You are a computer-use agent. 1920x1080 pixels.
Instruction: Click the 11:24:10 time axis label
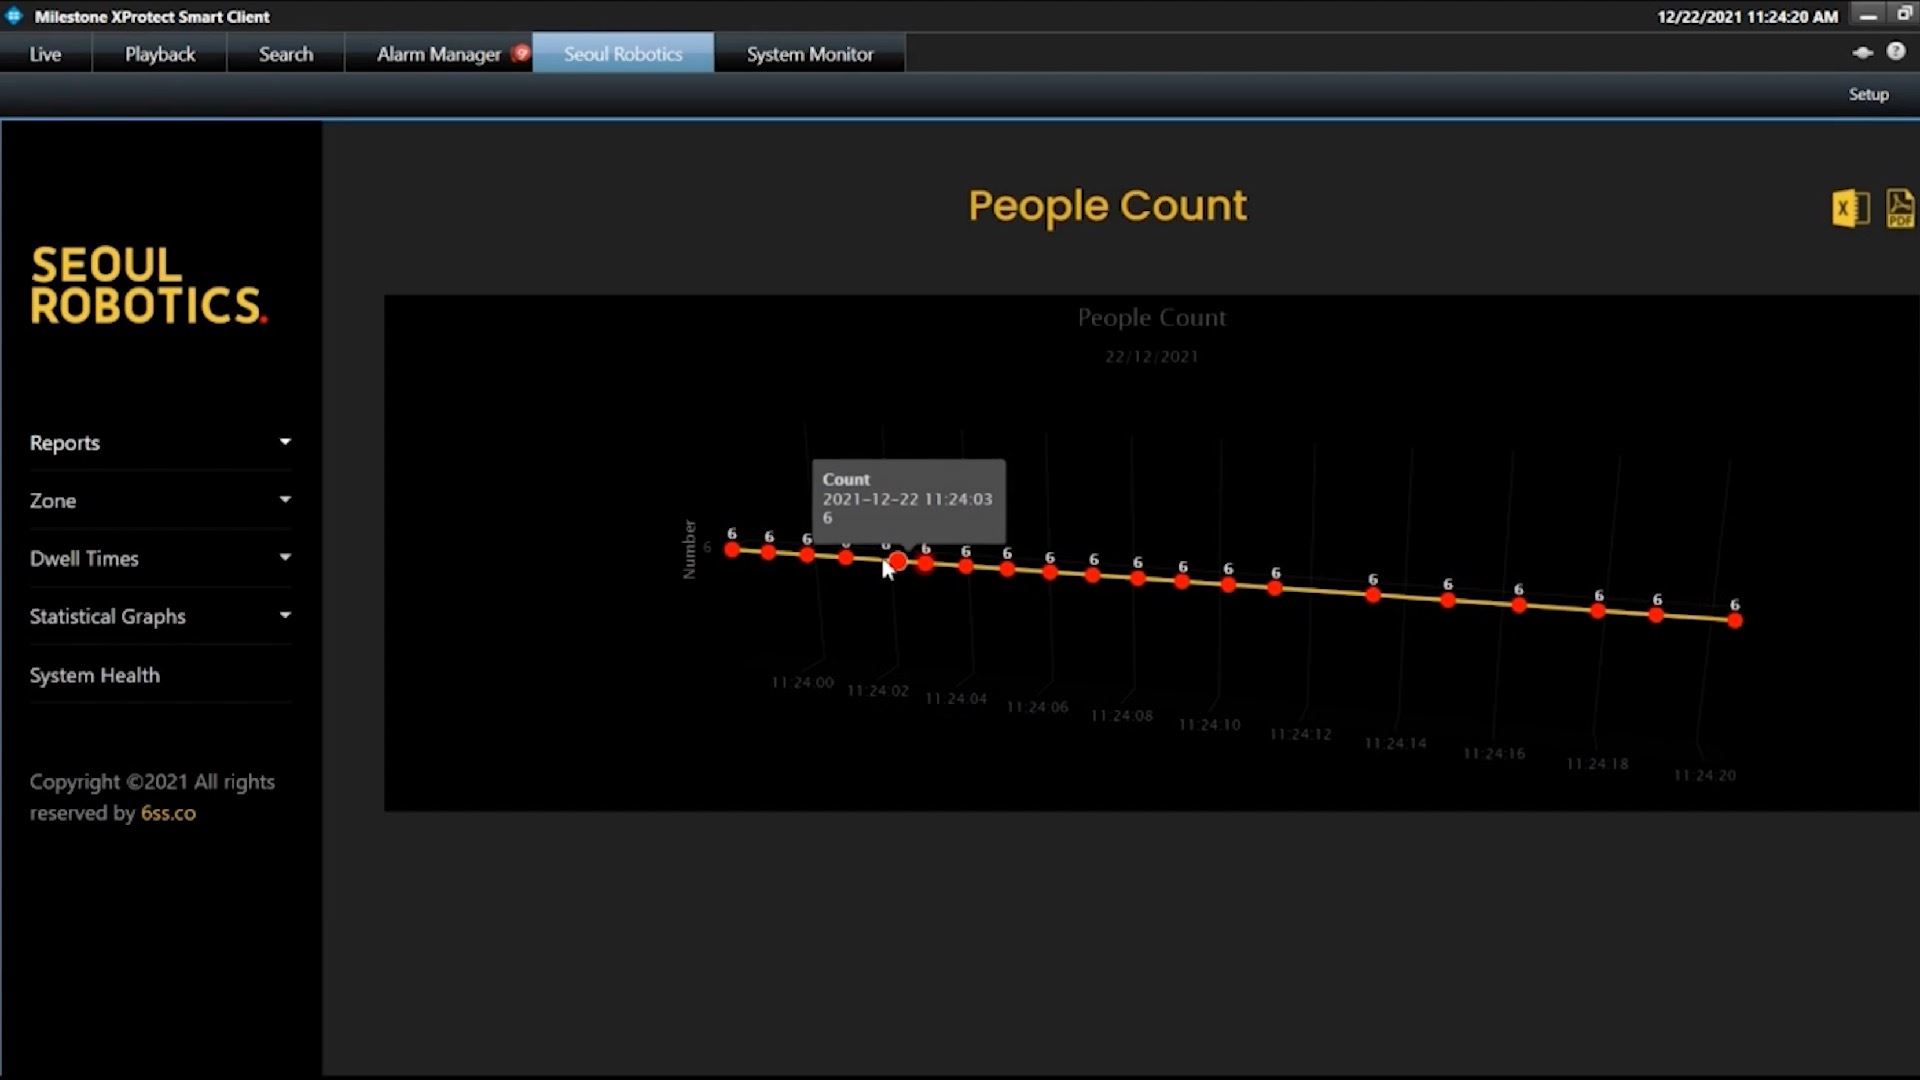1209,724
